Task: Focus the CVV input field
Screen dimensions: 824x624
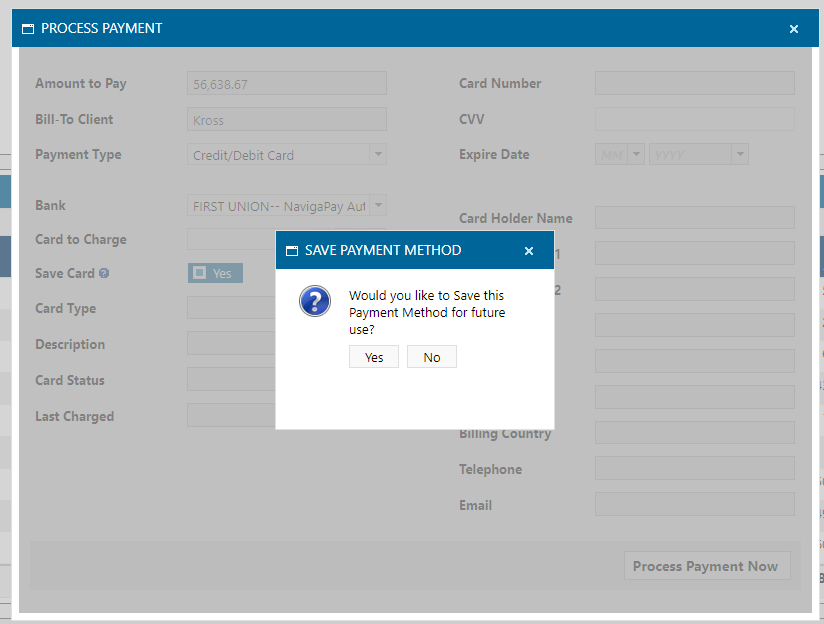Action: tap(694, 119)
